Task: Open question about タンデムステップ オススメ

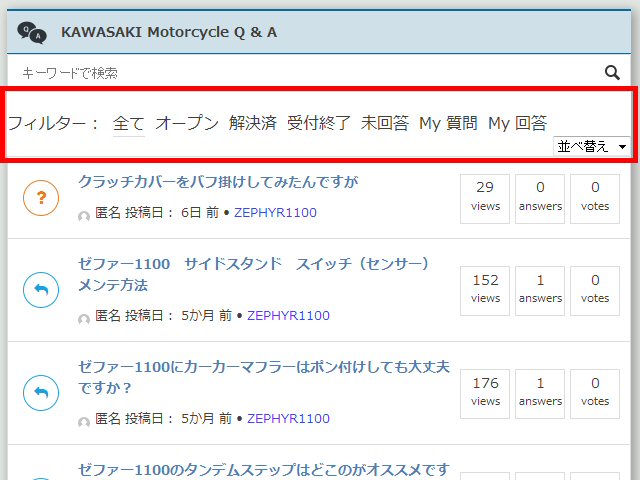Action: (x=264, y=470)
